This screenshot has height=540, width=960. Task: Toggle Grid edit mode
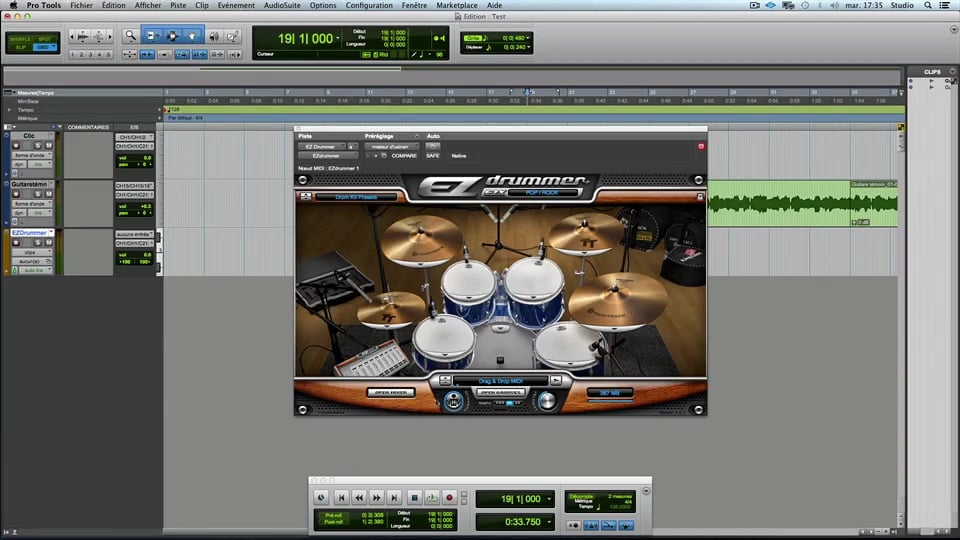(43, 47)
